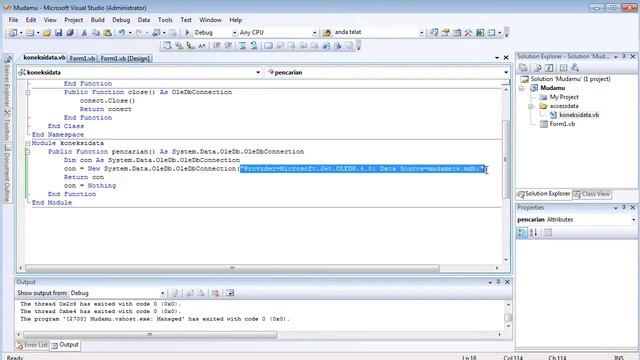Click the New Project toolbar icon
Screen dimensions: 640x360
click(x=13, y=32)
